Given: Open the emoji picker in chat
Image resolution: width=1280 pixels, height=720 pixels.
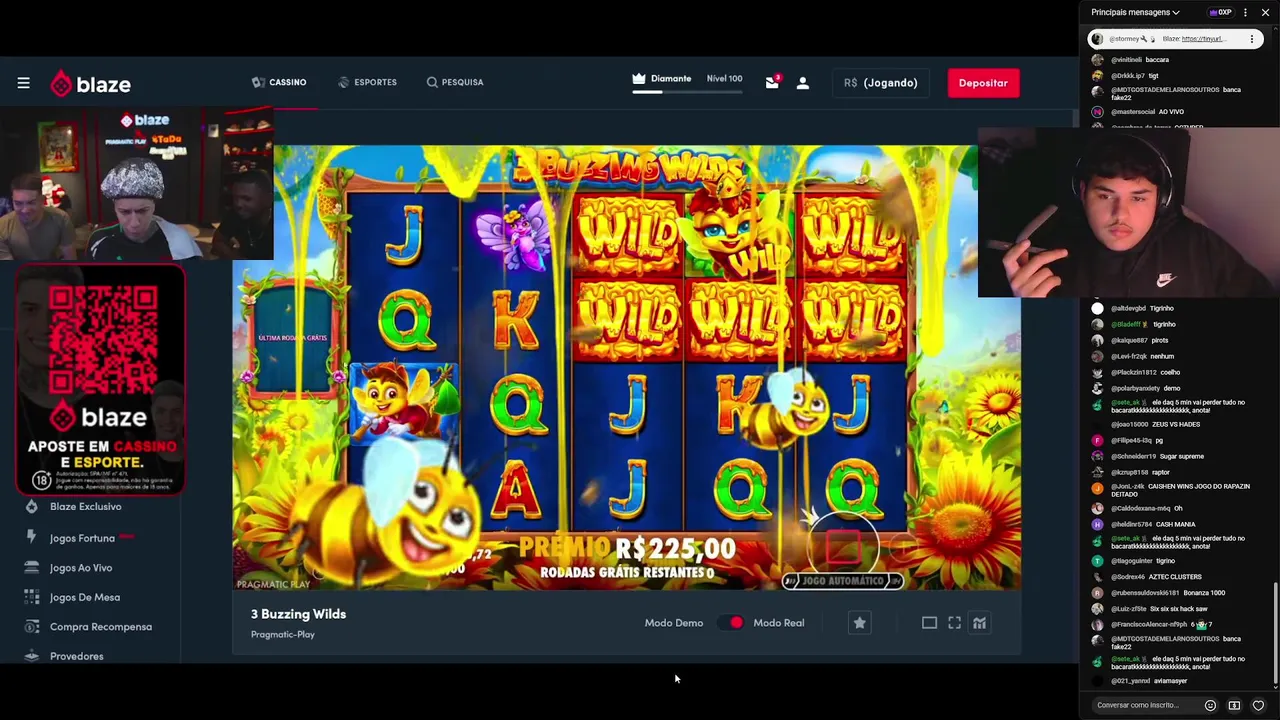Looking at the screenshot, I should tap(1210, 705).
